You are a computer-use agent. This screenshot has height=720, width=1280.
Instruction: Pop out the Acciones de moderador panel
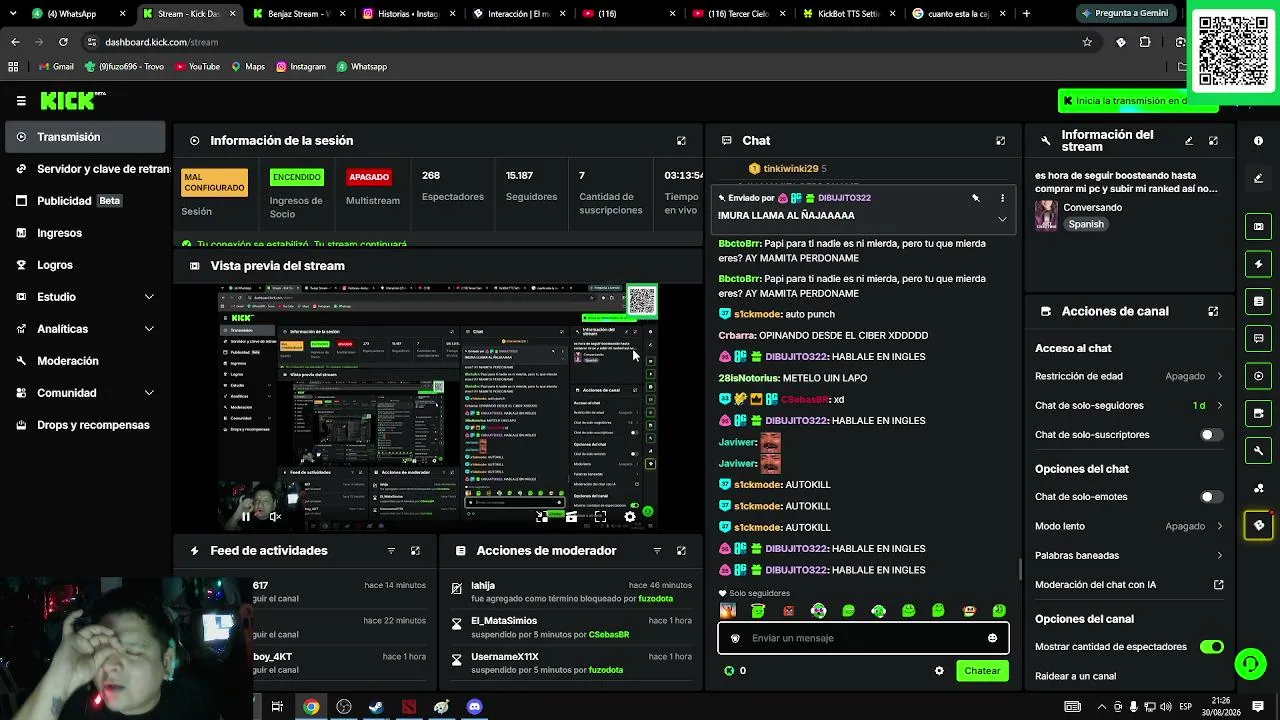[x=681, y=551]
